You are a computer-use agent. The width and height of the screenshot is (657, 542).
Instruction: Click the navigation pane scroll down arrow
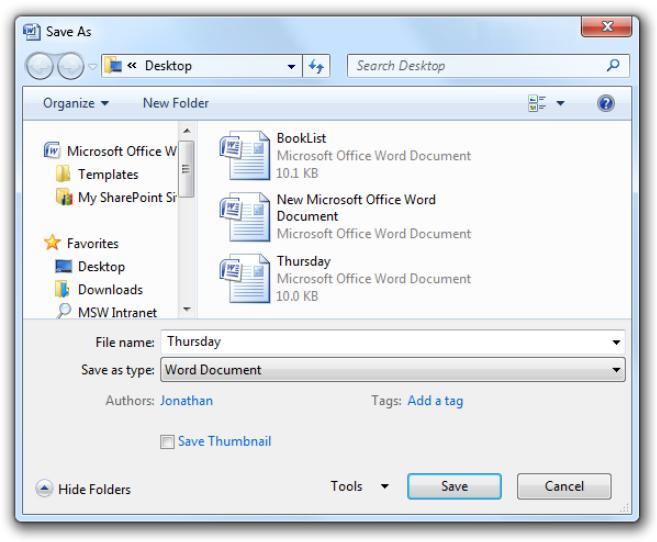[187, 309]
